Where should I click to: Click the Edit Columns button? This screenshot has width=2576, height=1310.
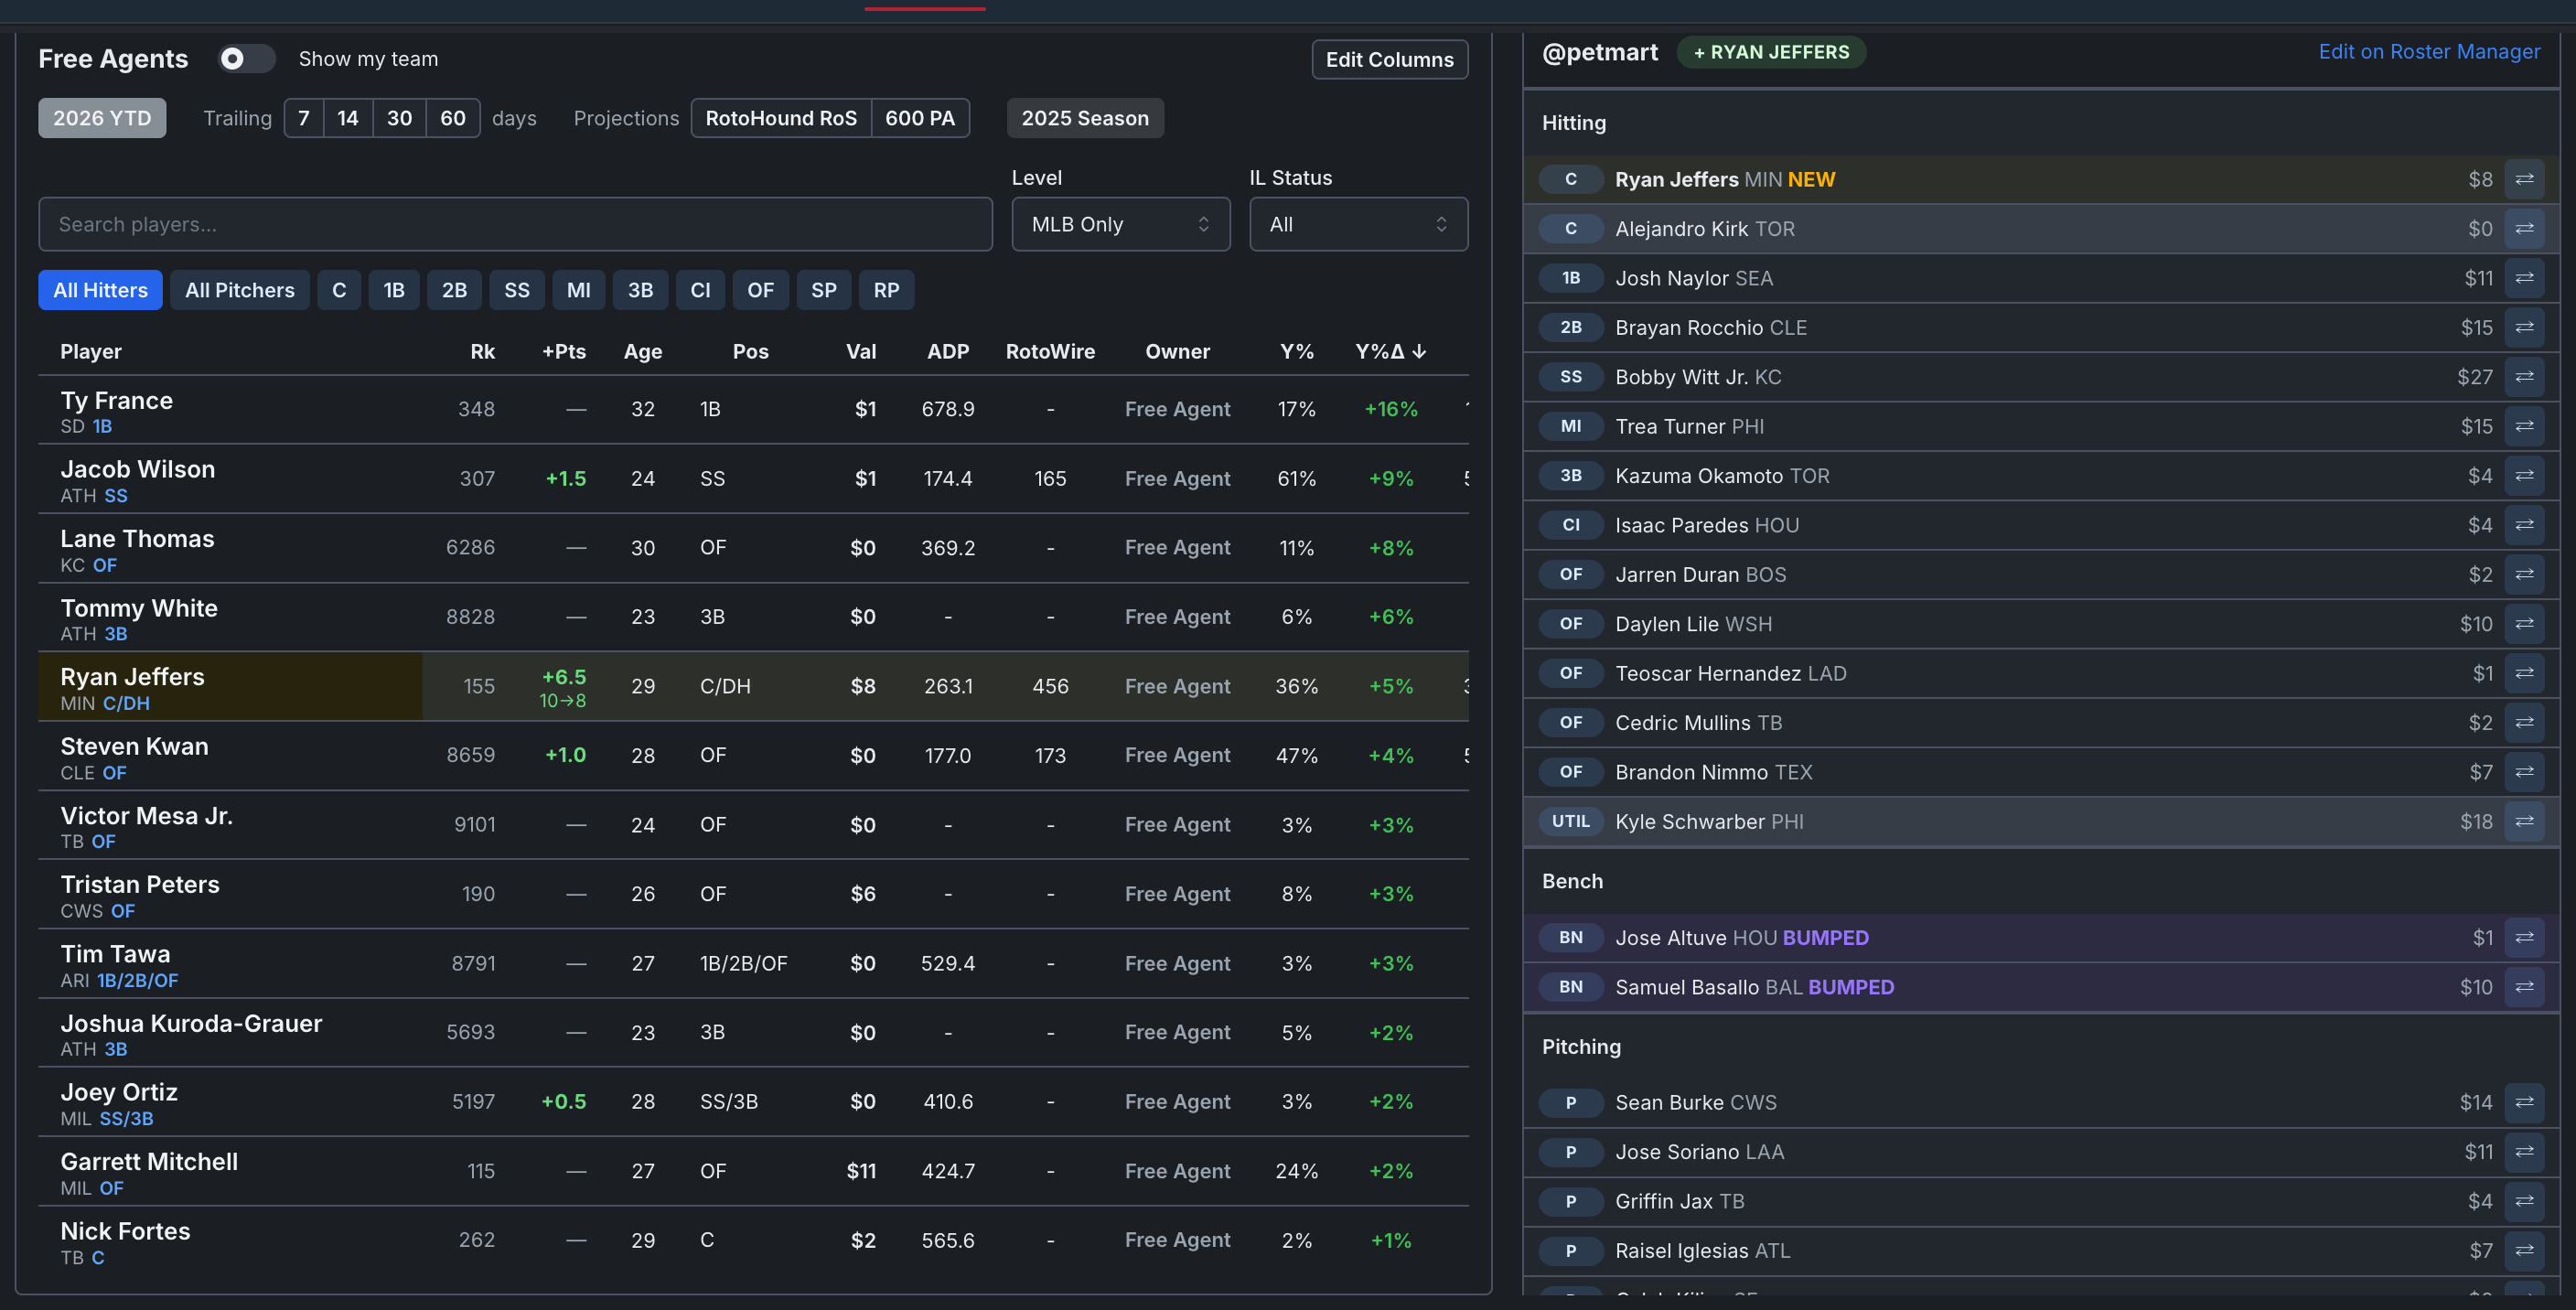(1389, 59)
